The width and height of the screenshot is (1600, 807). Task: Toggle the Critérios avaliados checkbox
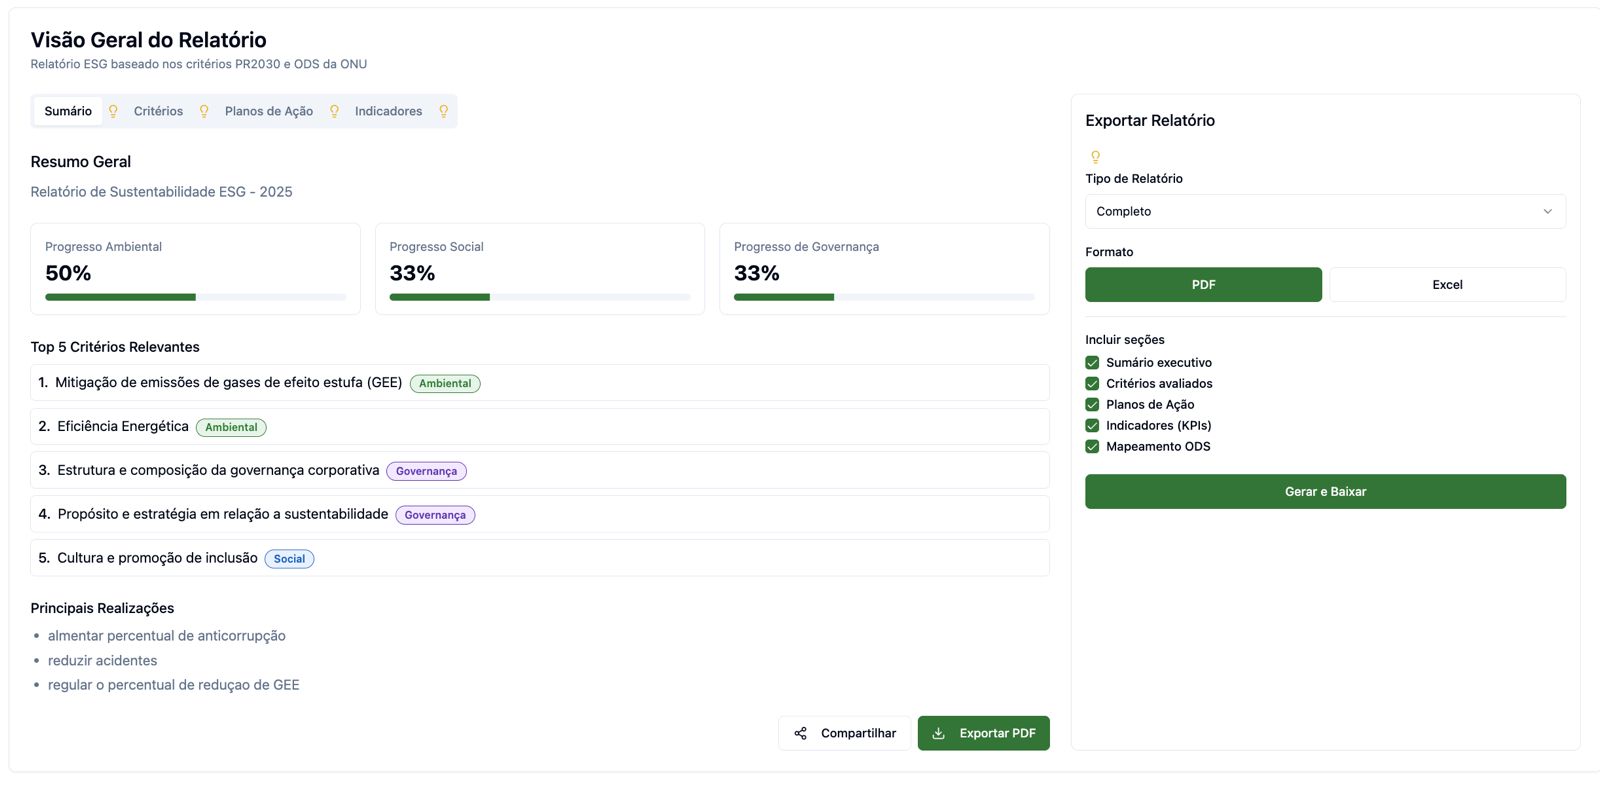coord(1092,384)
